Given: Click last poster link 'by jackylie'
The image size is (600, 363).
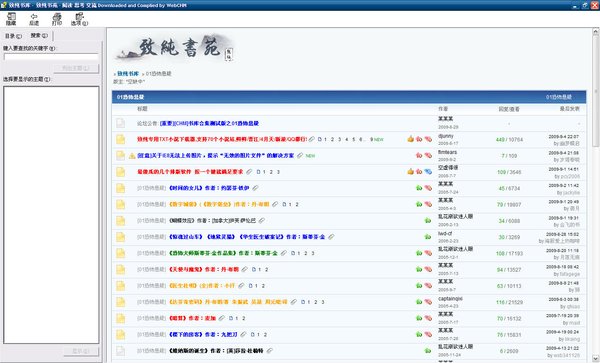Looking at the screenshot, I should point(568,192).
